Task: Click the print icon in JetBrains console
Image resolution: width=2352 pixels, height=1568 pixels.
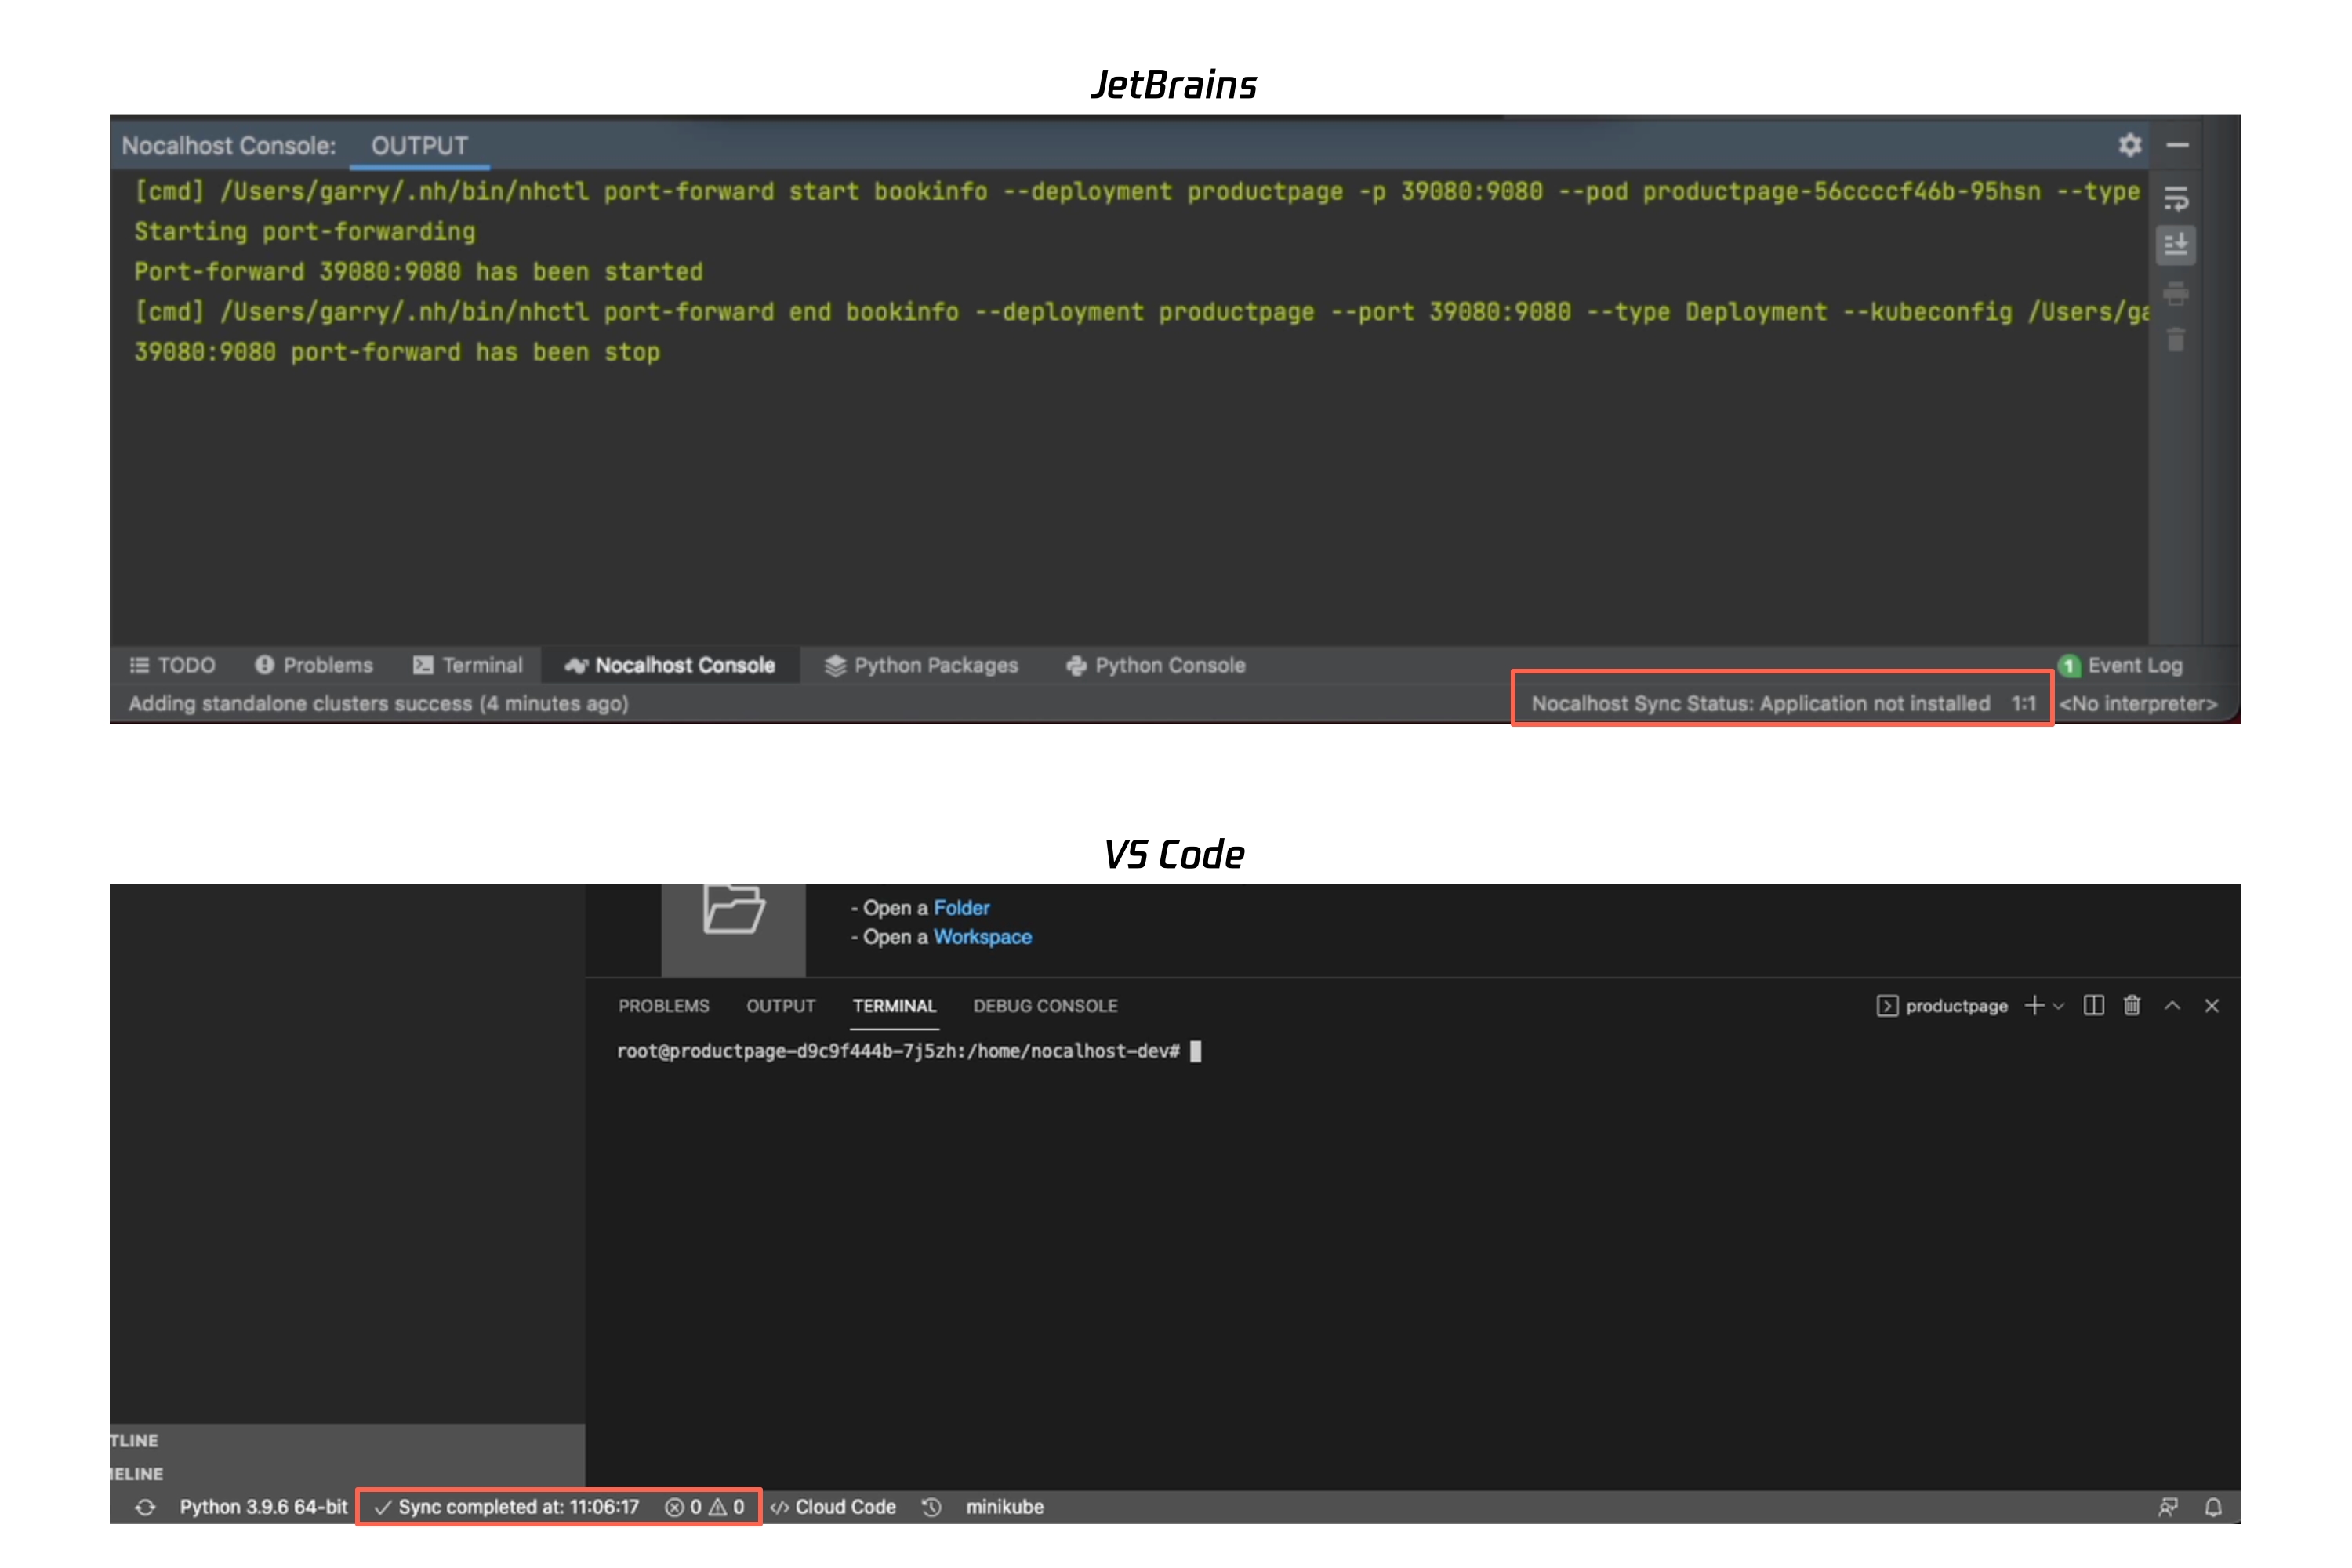Action: 2176,293
